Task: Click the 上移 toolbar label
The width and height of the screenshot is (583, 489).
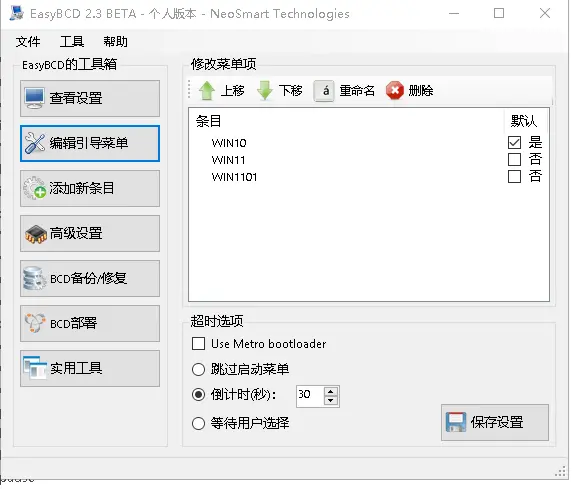Action: (x=233, y=90)
